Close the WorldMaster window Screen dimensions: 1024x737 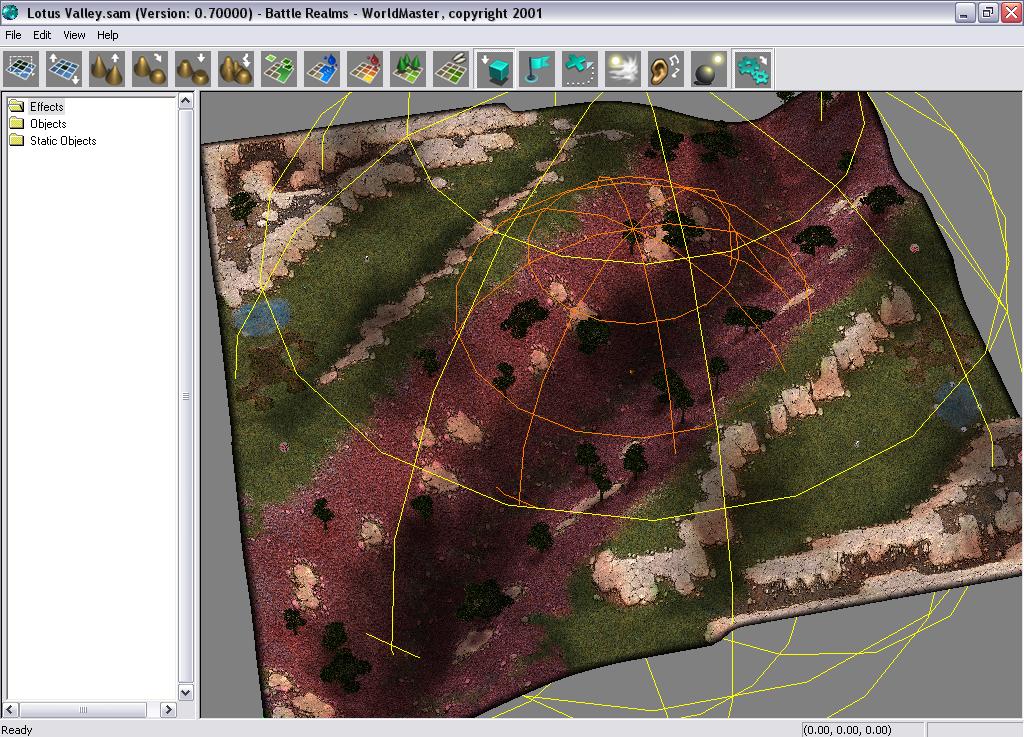(1011, 12)
